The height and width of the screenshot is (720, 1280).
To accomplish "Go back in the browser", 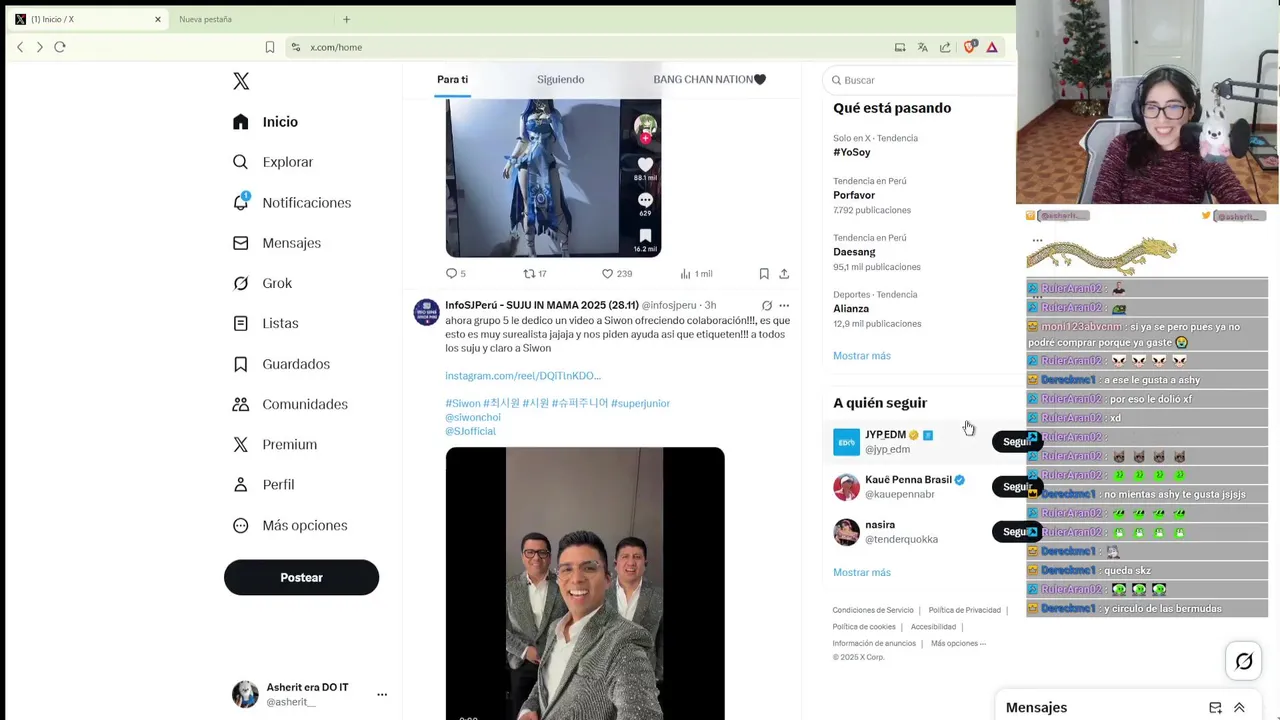I will (20, 47).
